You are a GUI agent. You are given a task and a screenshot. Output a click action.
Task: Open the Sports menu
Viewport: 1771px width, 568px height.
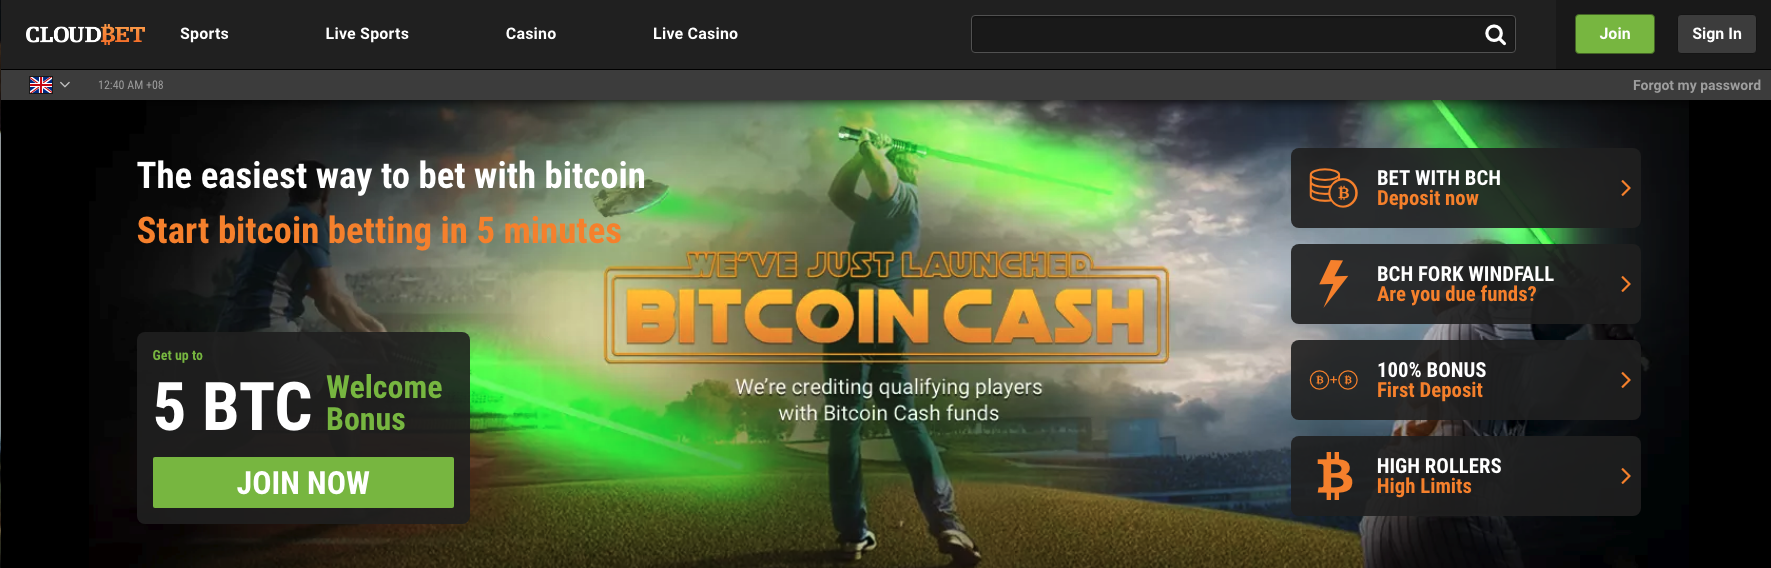(x=204, y=34)
